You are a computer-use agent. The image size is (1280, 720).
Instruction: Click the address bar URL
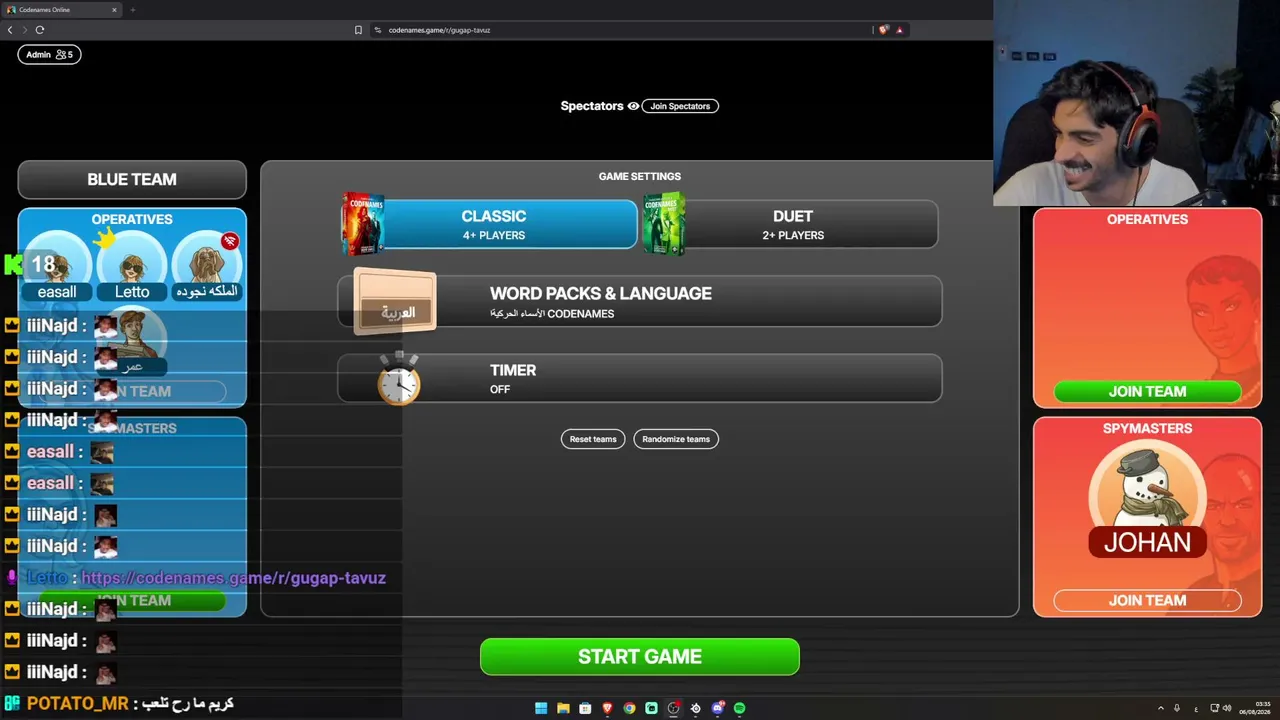[439, 30]
